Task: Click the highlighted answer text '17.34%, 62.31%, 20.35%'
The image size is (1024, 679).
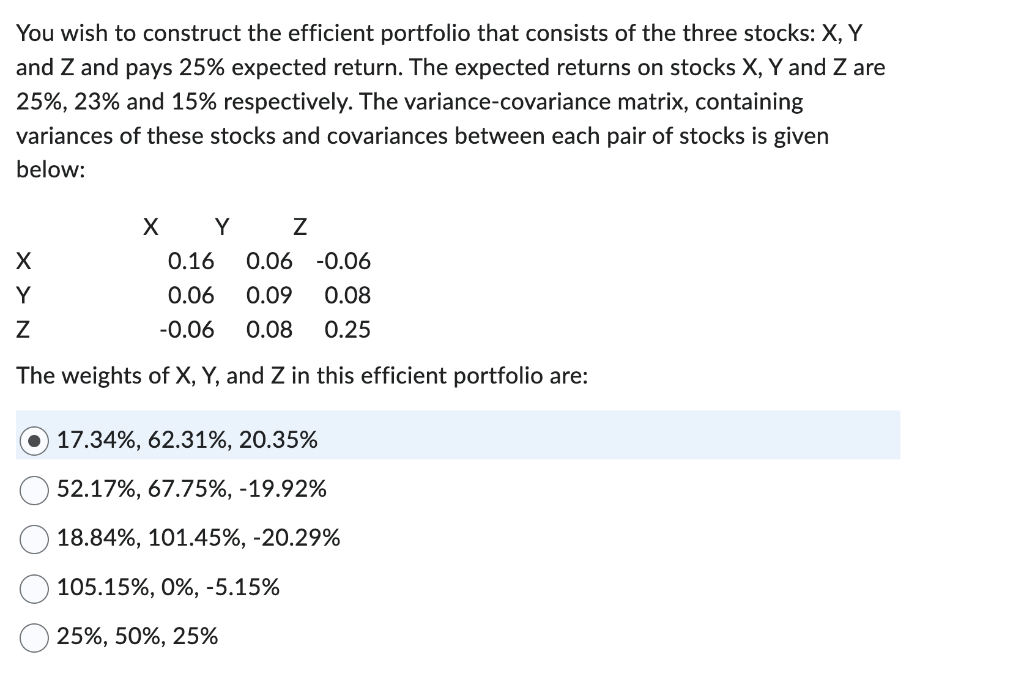Action: 187,440
